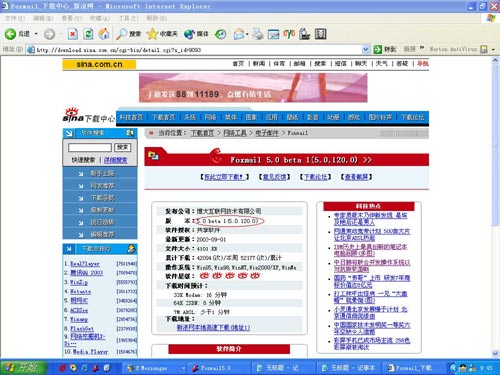The height and width of the screenshot is (375, 500).
Task: Click the view screenshot link in brackets
Action: (356, 177)
